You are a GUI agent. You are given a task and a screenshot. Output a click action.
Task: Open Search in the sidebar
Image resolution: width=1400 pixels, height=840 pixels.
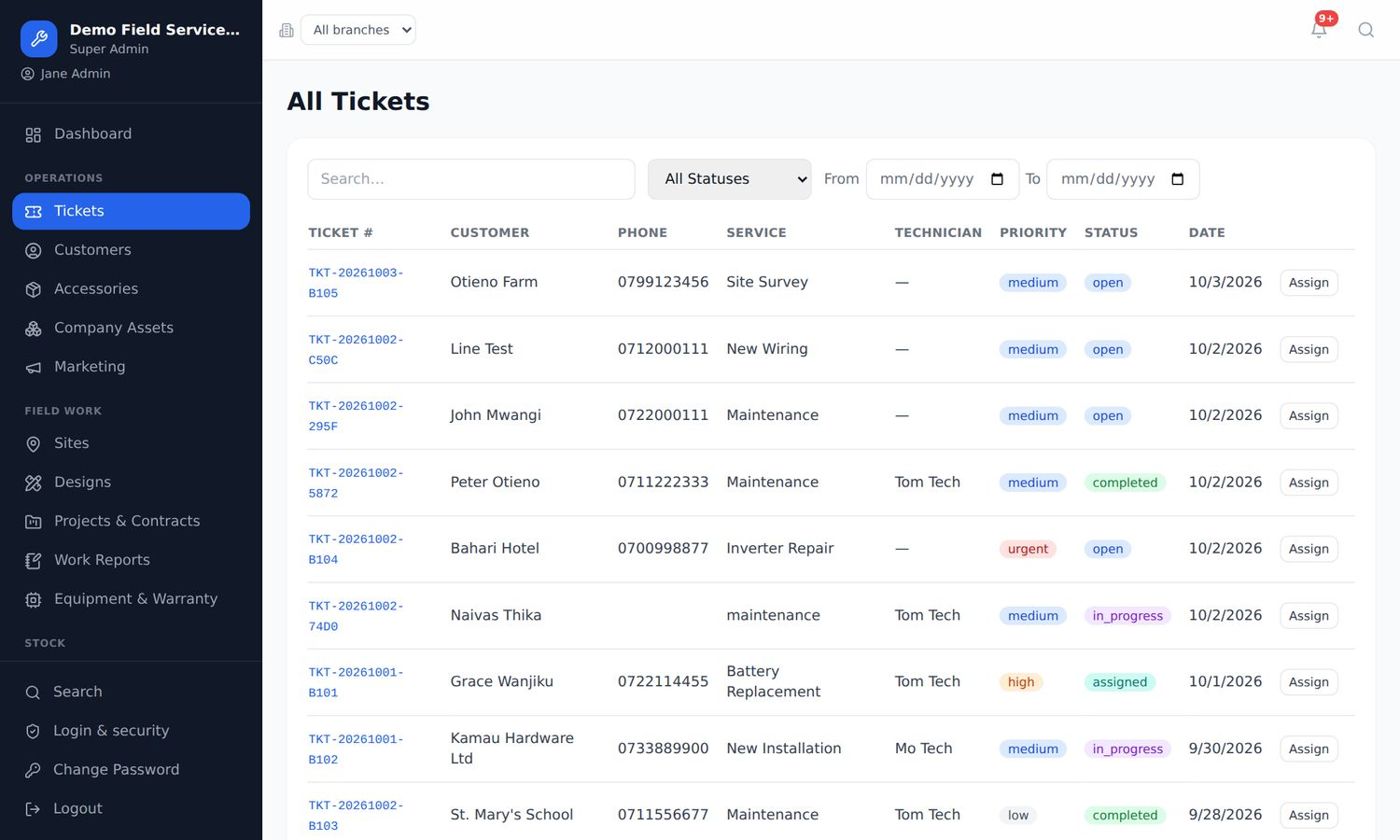(131, 692)
